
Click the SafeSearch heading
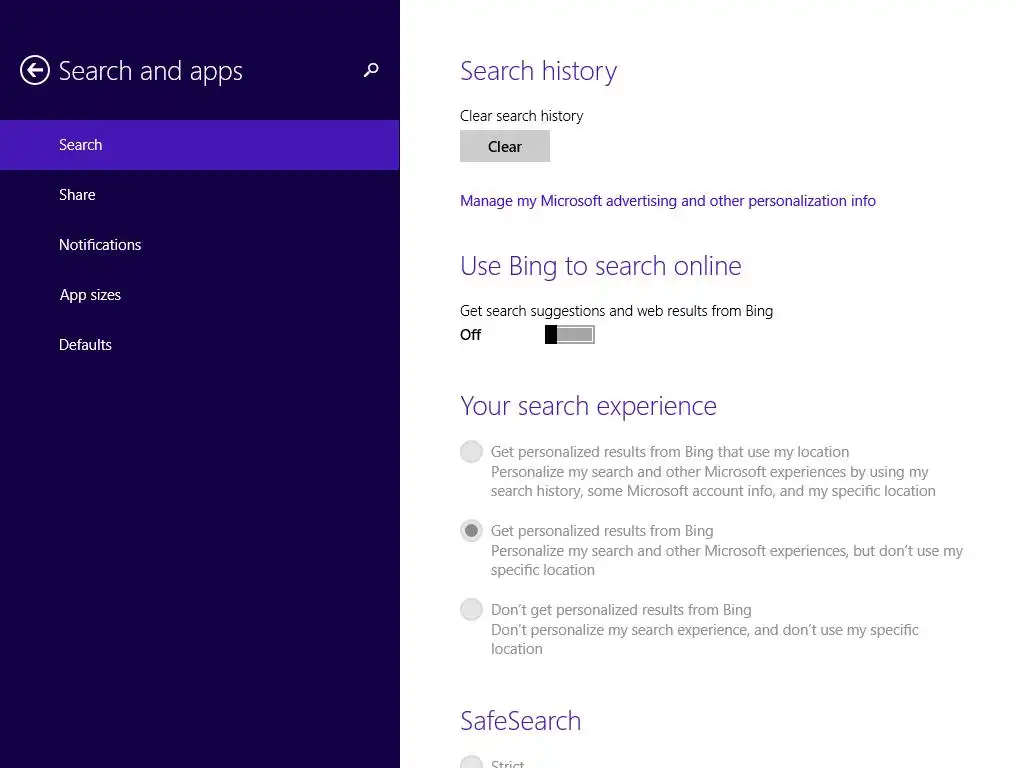point(520,721)
